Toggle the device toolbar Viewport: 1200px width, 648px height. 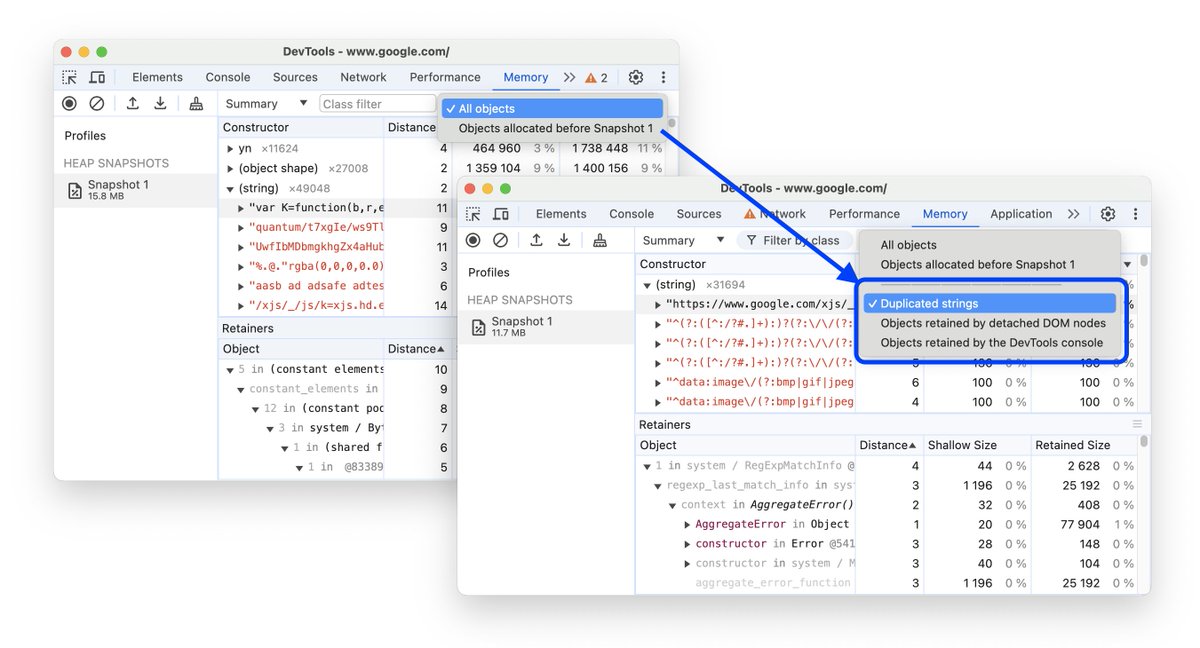pyautogui.click(x=500, y=213)
